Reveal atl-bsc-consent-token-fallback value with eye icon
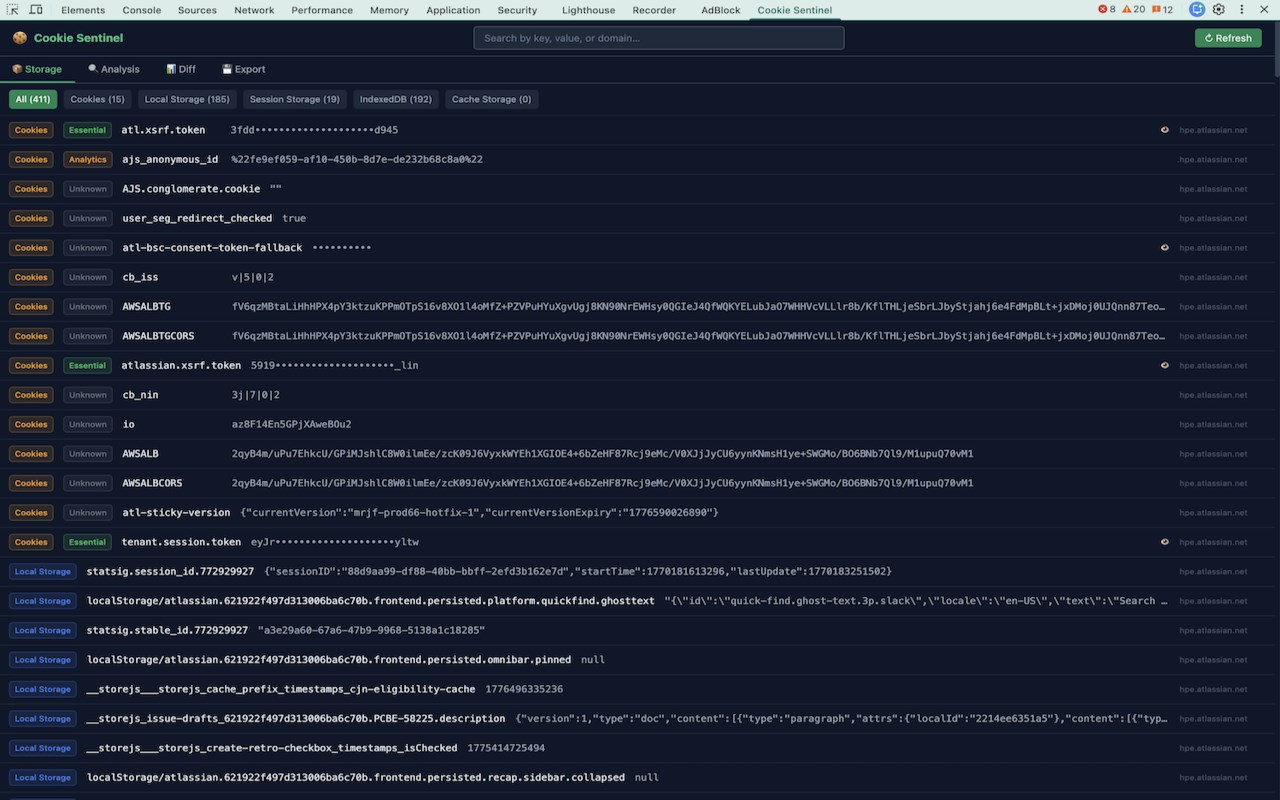1280x800 pixels. pyautogui.click(x=1165, y=248)
